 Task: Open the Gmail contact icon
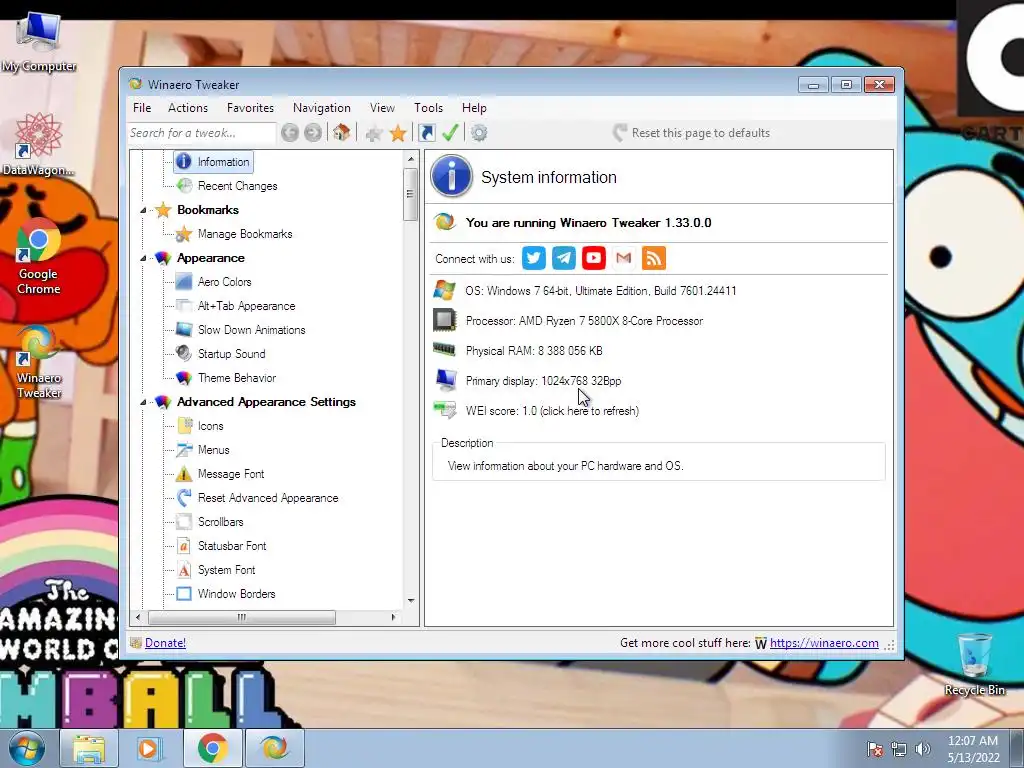(624, 258)
